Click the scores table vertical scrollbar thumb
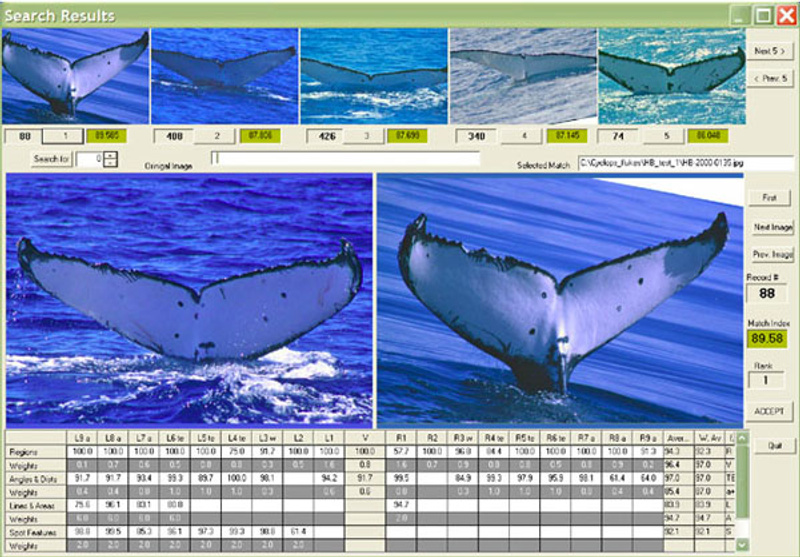This screenshot has height=557, width=800. click(x=742, y=482)
